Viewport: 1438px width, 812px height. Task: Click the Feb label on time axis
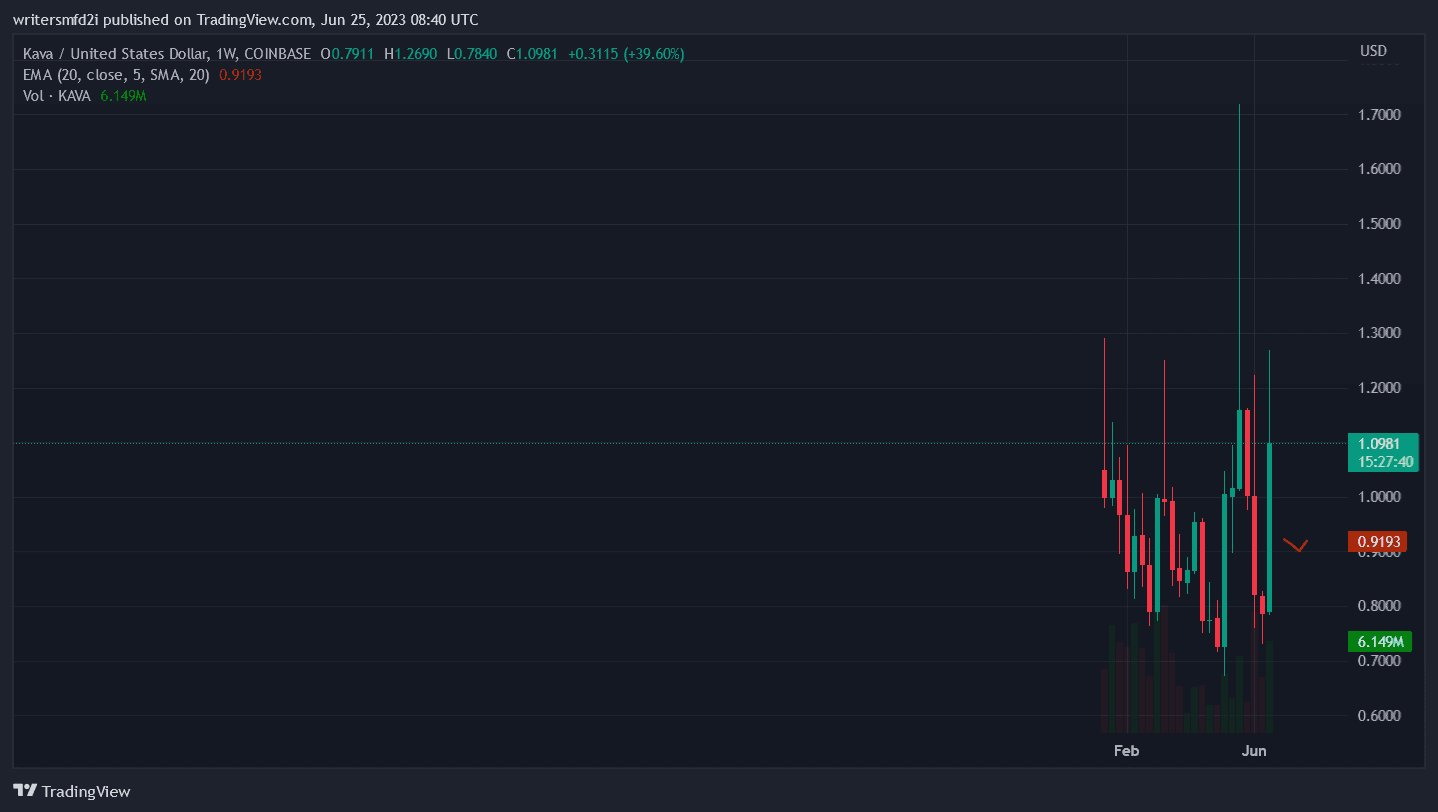[x=1127, y=751]
